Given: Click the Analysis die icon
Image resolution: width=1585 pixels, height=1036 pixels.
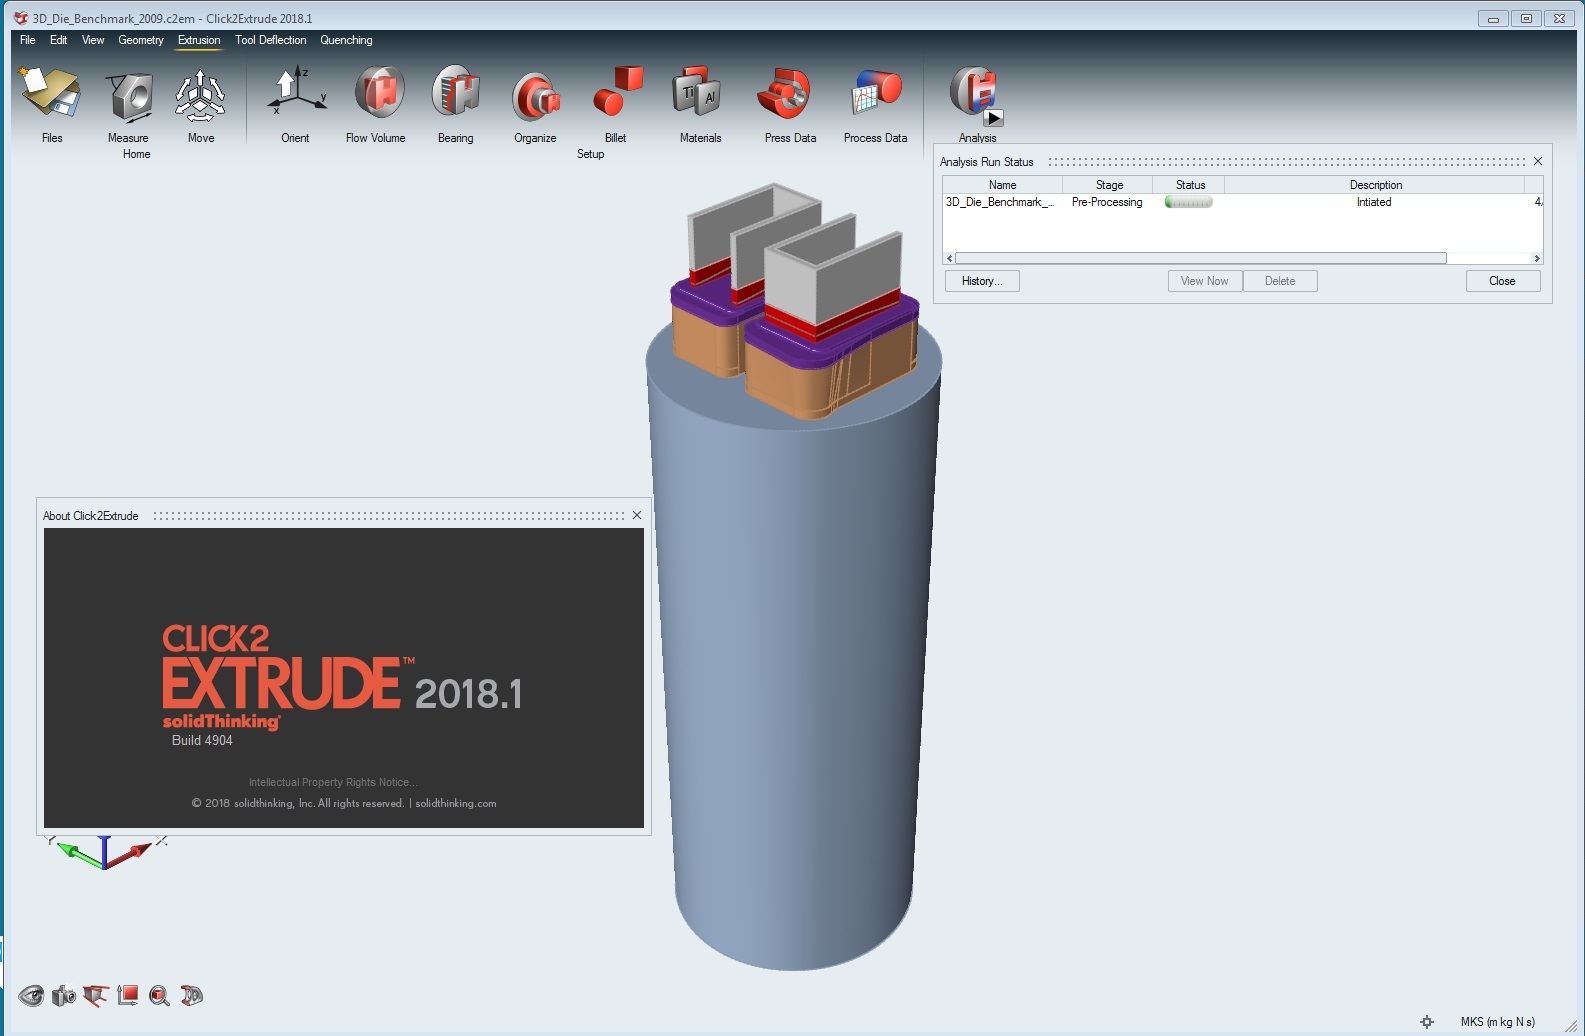Looking at the screenshot, I should (972, 92).
